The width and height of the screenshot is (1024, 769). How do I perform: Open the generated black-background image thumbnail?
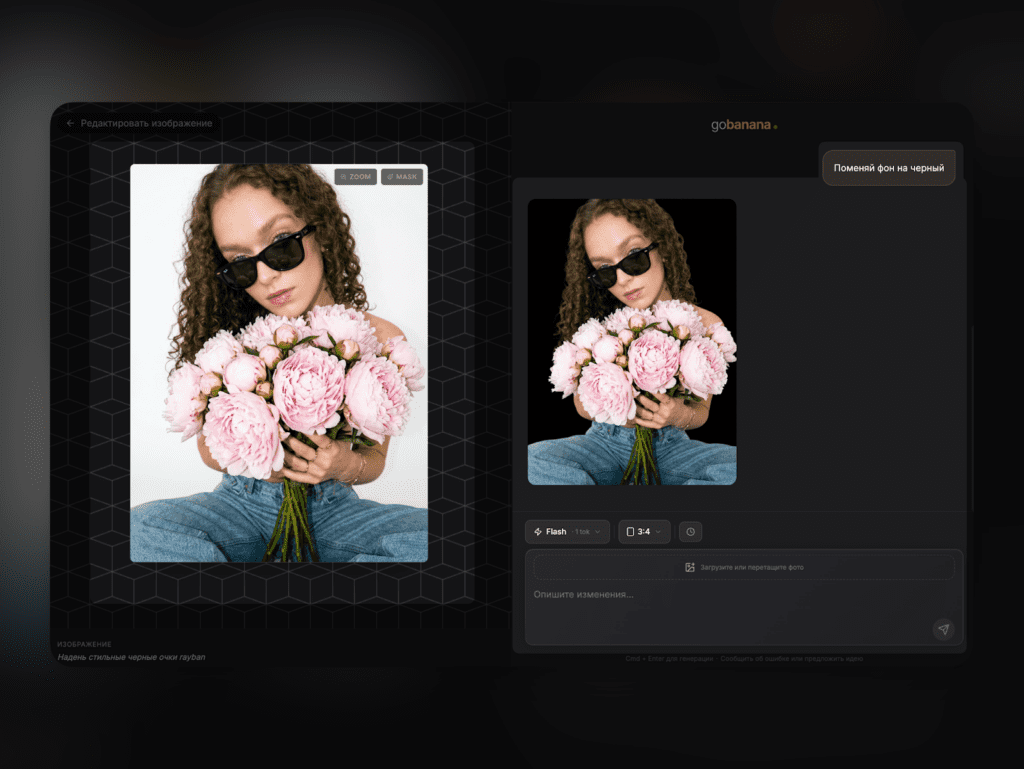coord(632,341)
